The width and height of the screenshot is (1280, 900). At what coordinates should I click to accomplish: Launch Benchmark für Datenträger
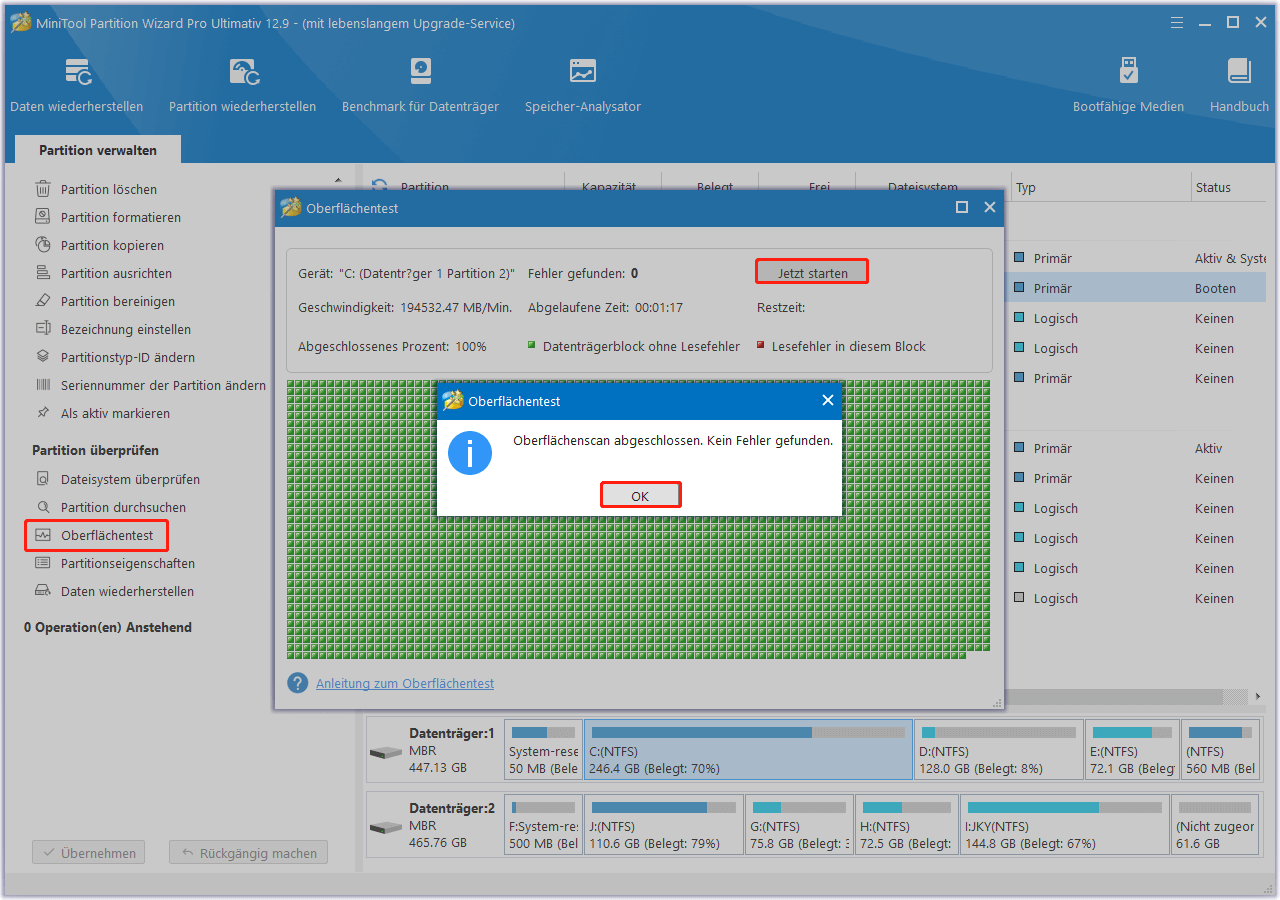click(420, 86)
